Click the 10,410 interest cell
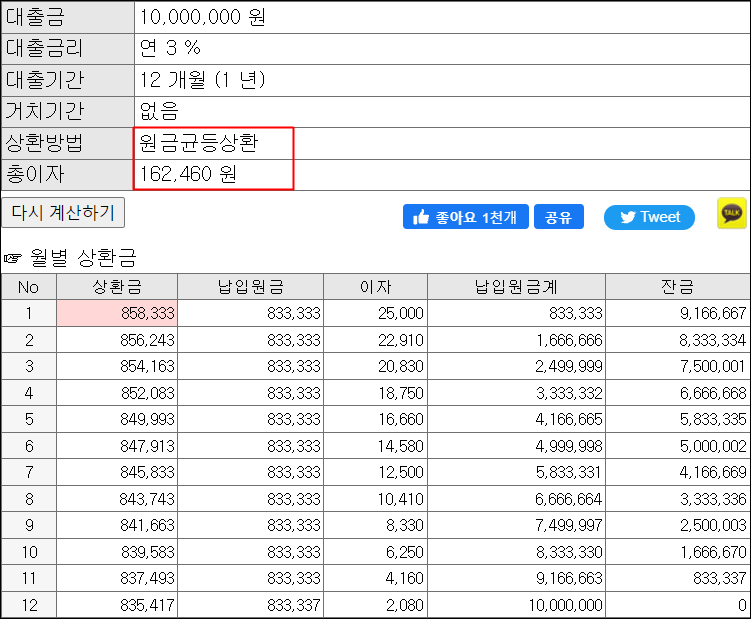Screen dimensions: 751x619 tap(376, 499)
